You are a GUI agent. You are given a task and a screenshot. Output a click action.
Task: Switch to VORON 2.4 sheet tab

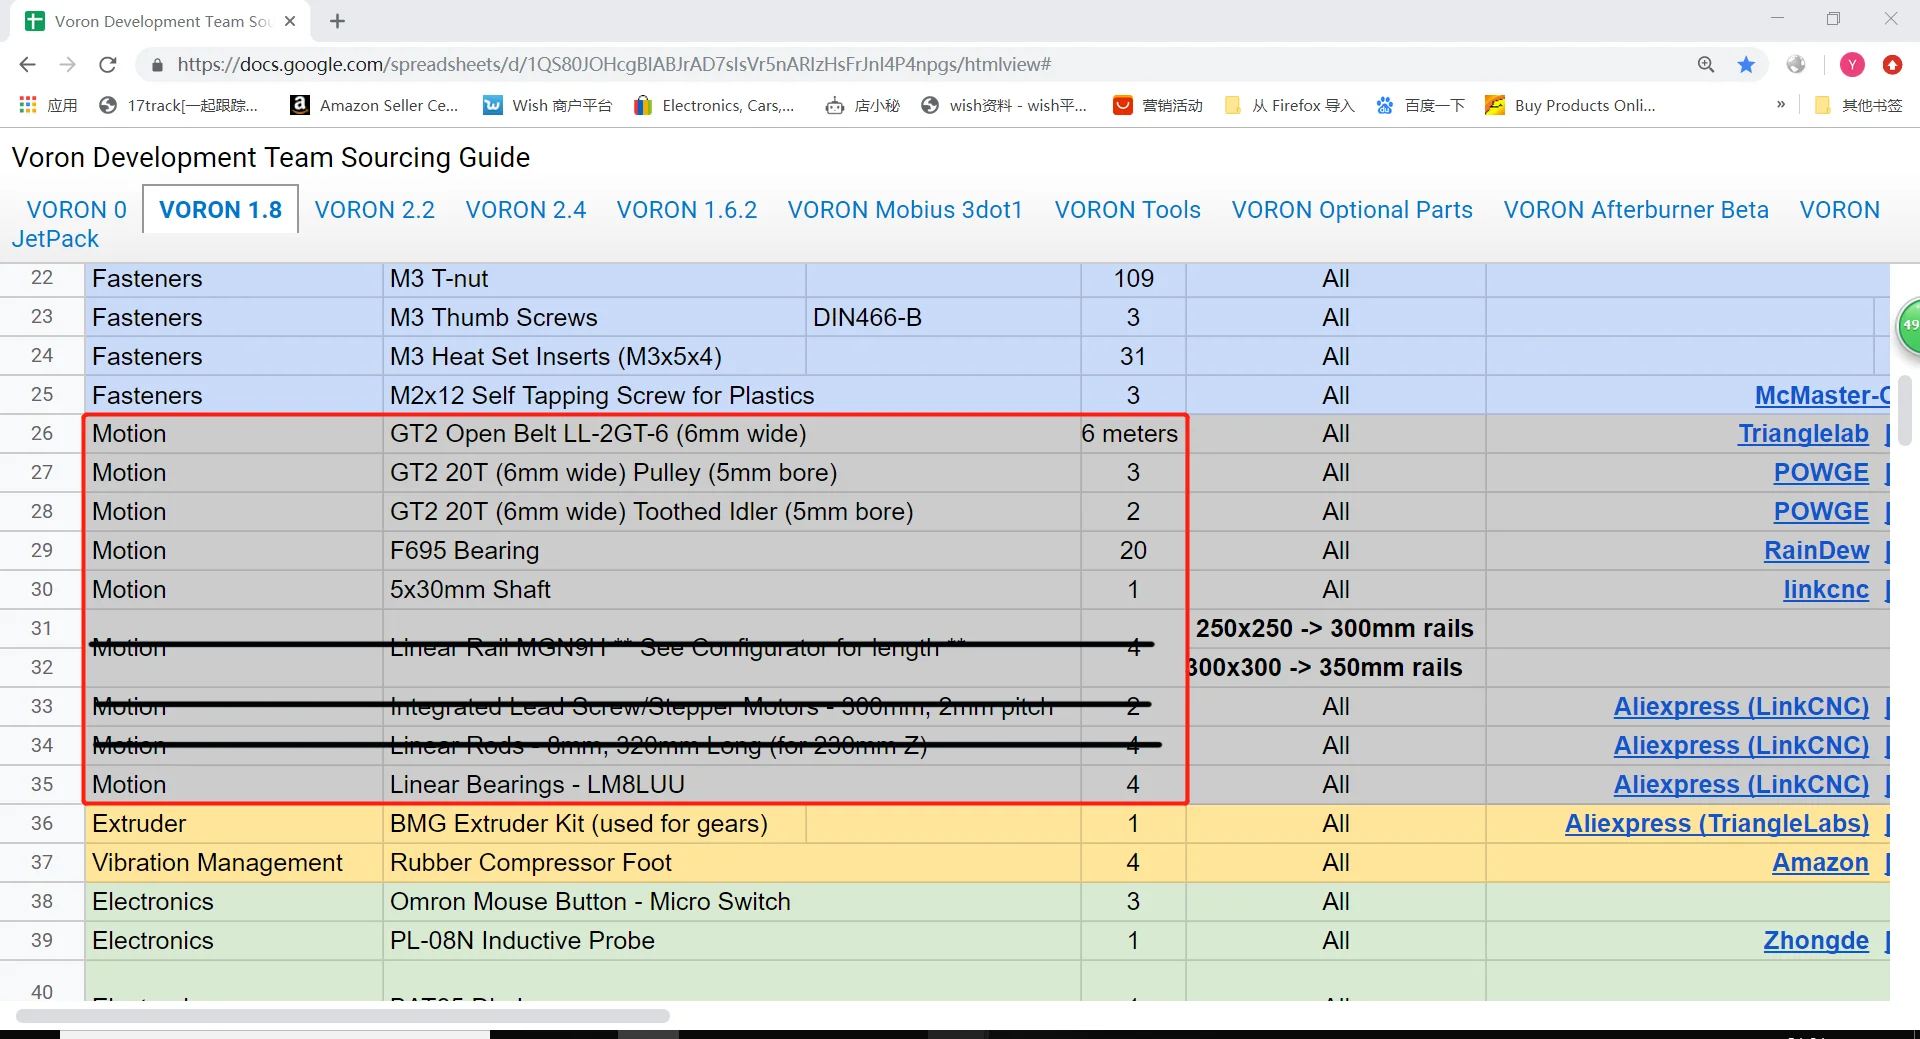click(525, 210)
